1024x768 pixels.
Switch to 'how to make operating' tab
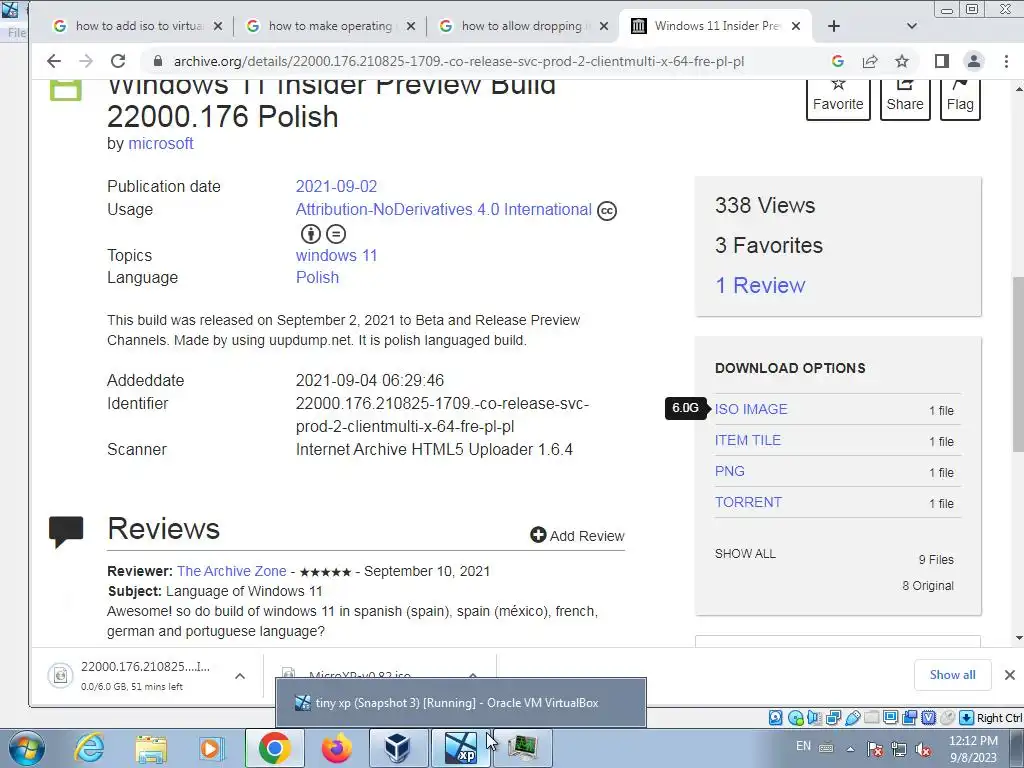(x=330, y=26)
